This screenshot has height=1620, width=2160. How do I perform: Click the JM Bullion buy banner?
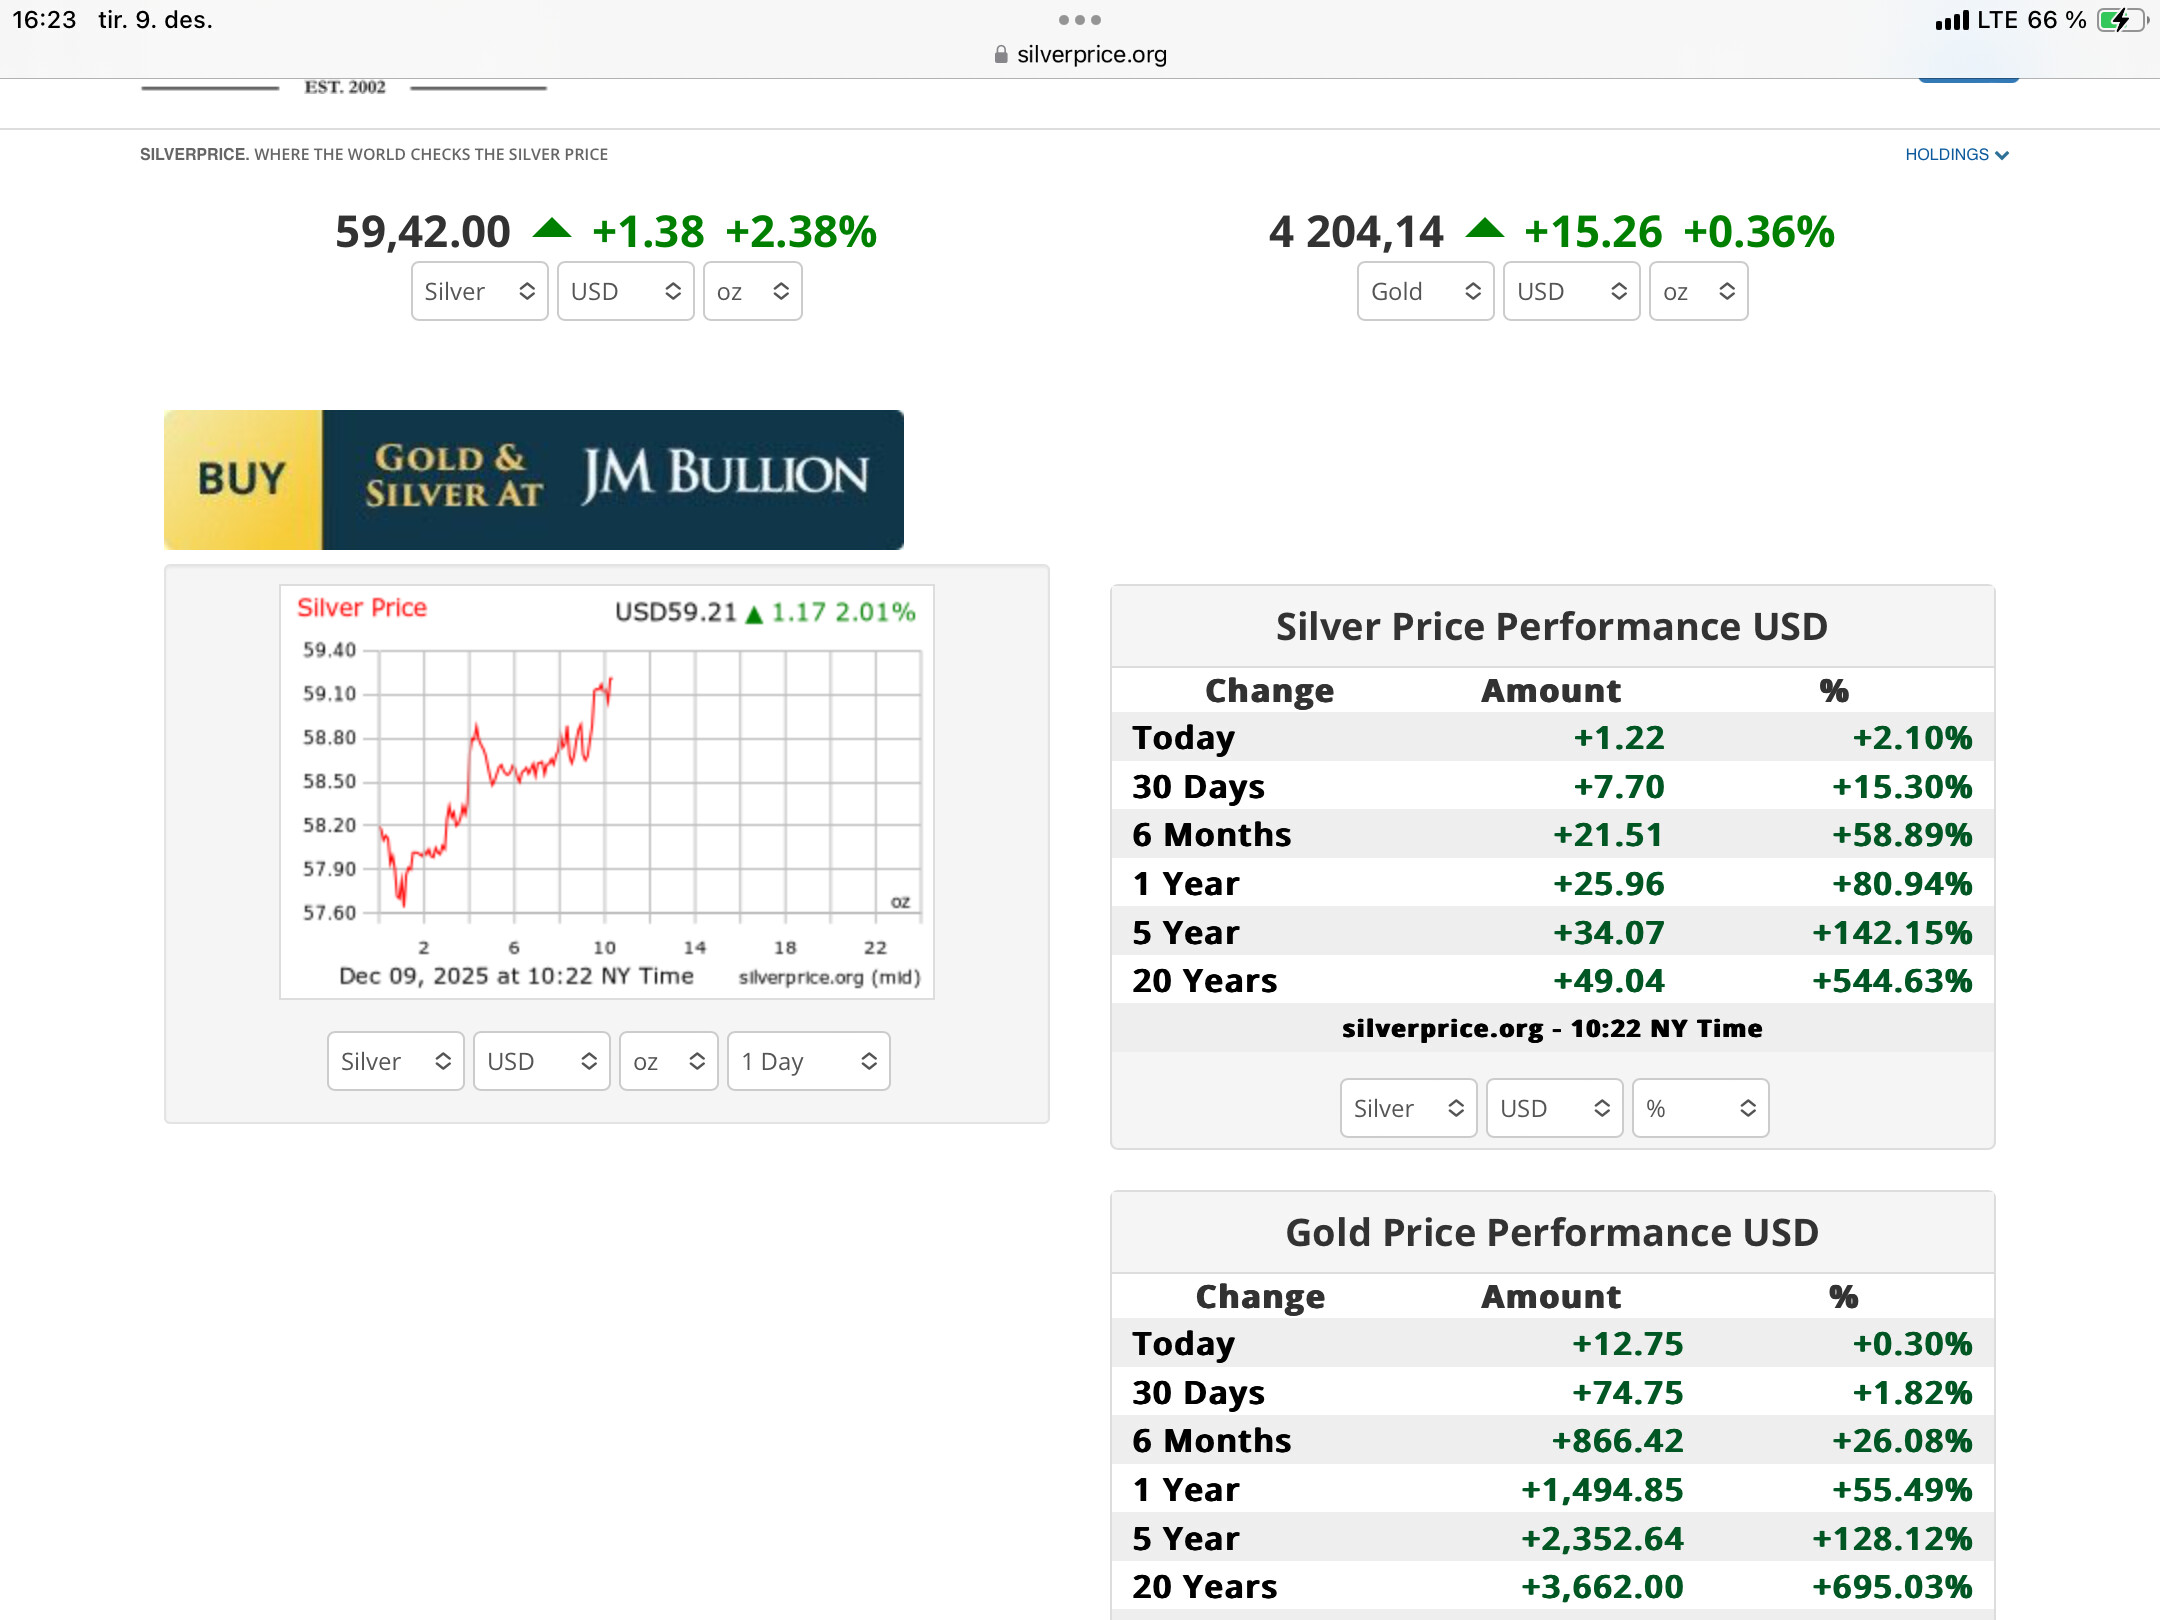tap(534, 480)
